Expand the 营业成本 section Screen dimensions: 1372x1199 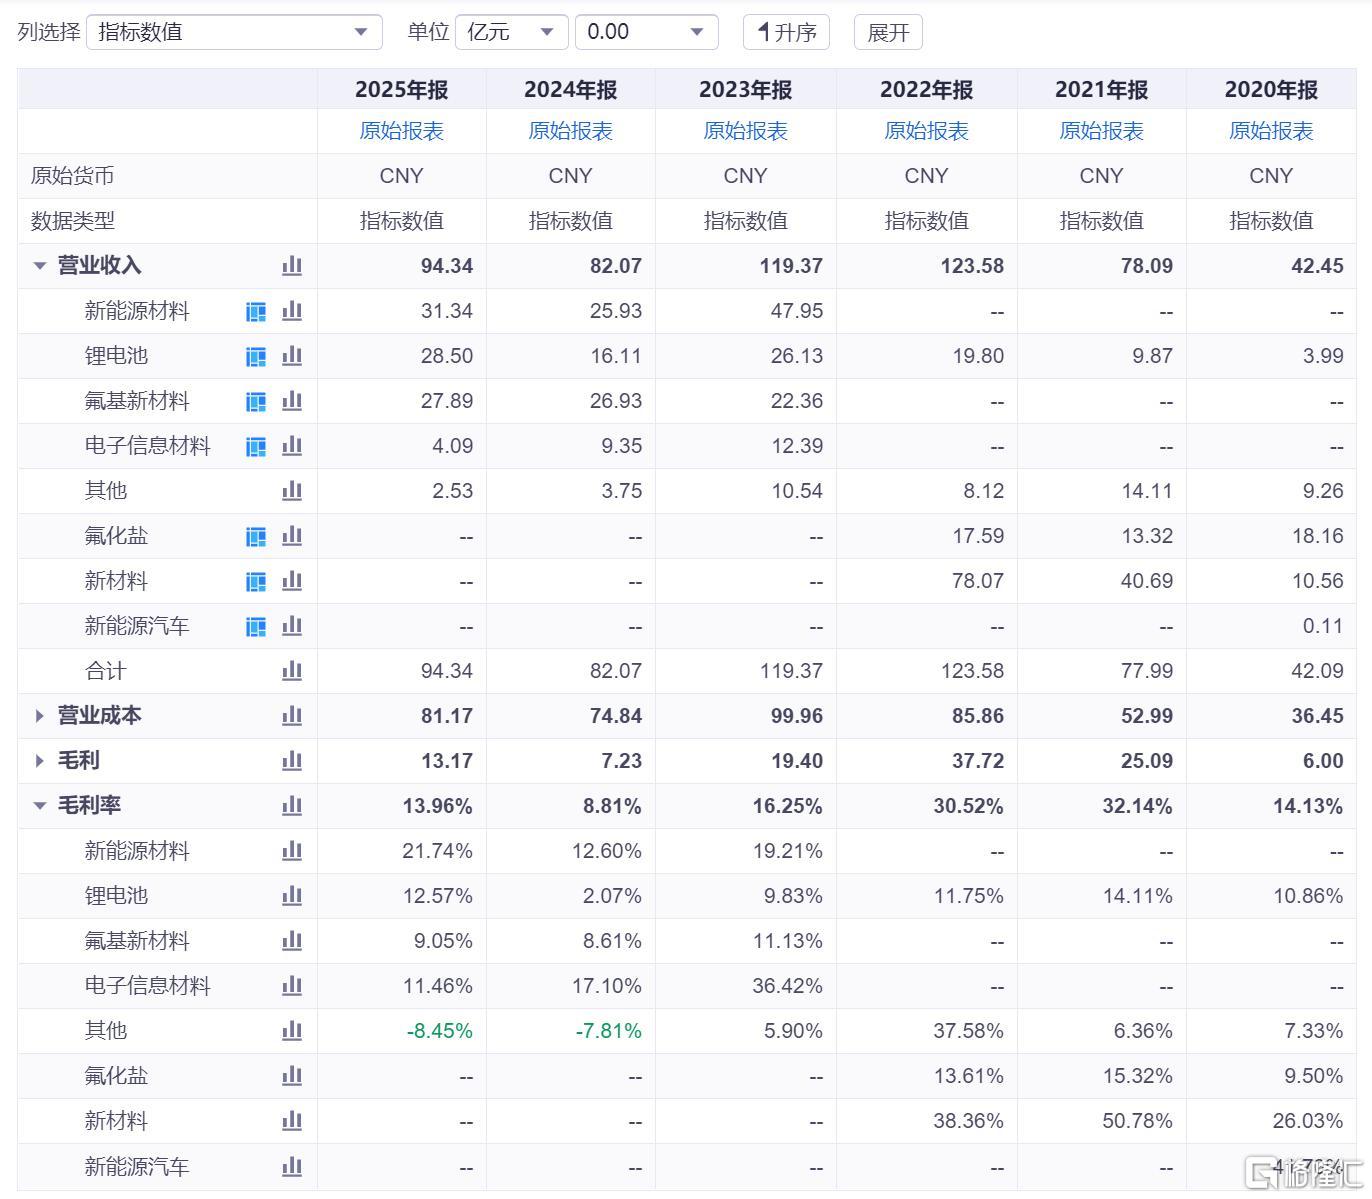[x=40, y=716]
